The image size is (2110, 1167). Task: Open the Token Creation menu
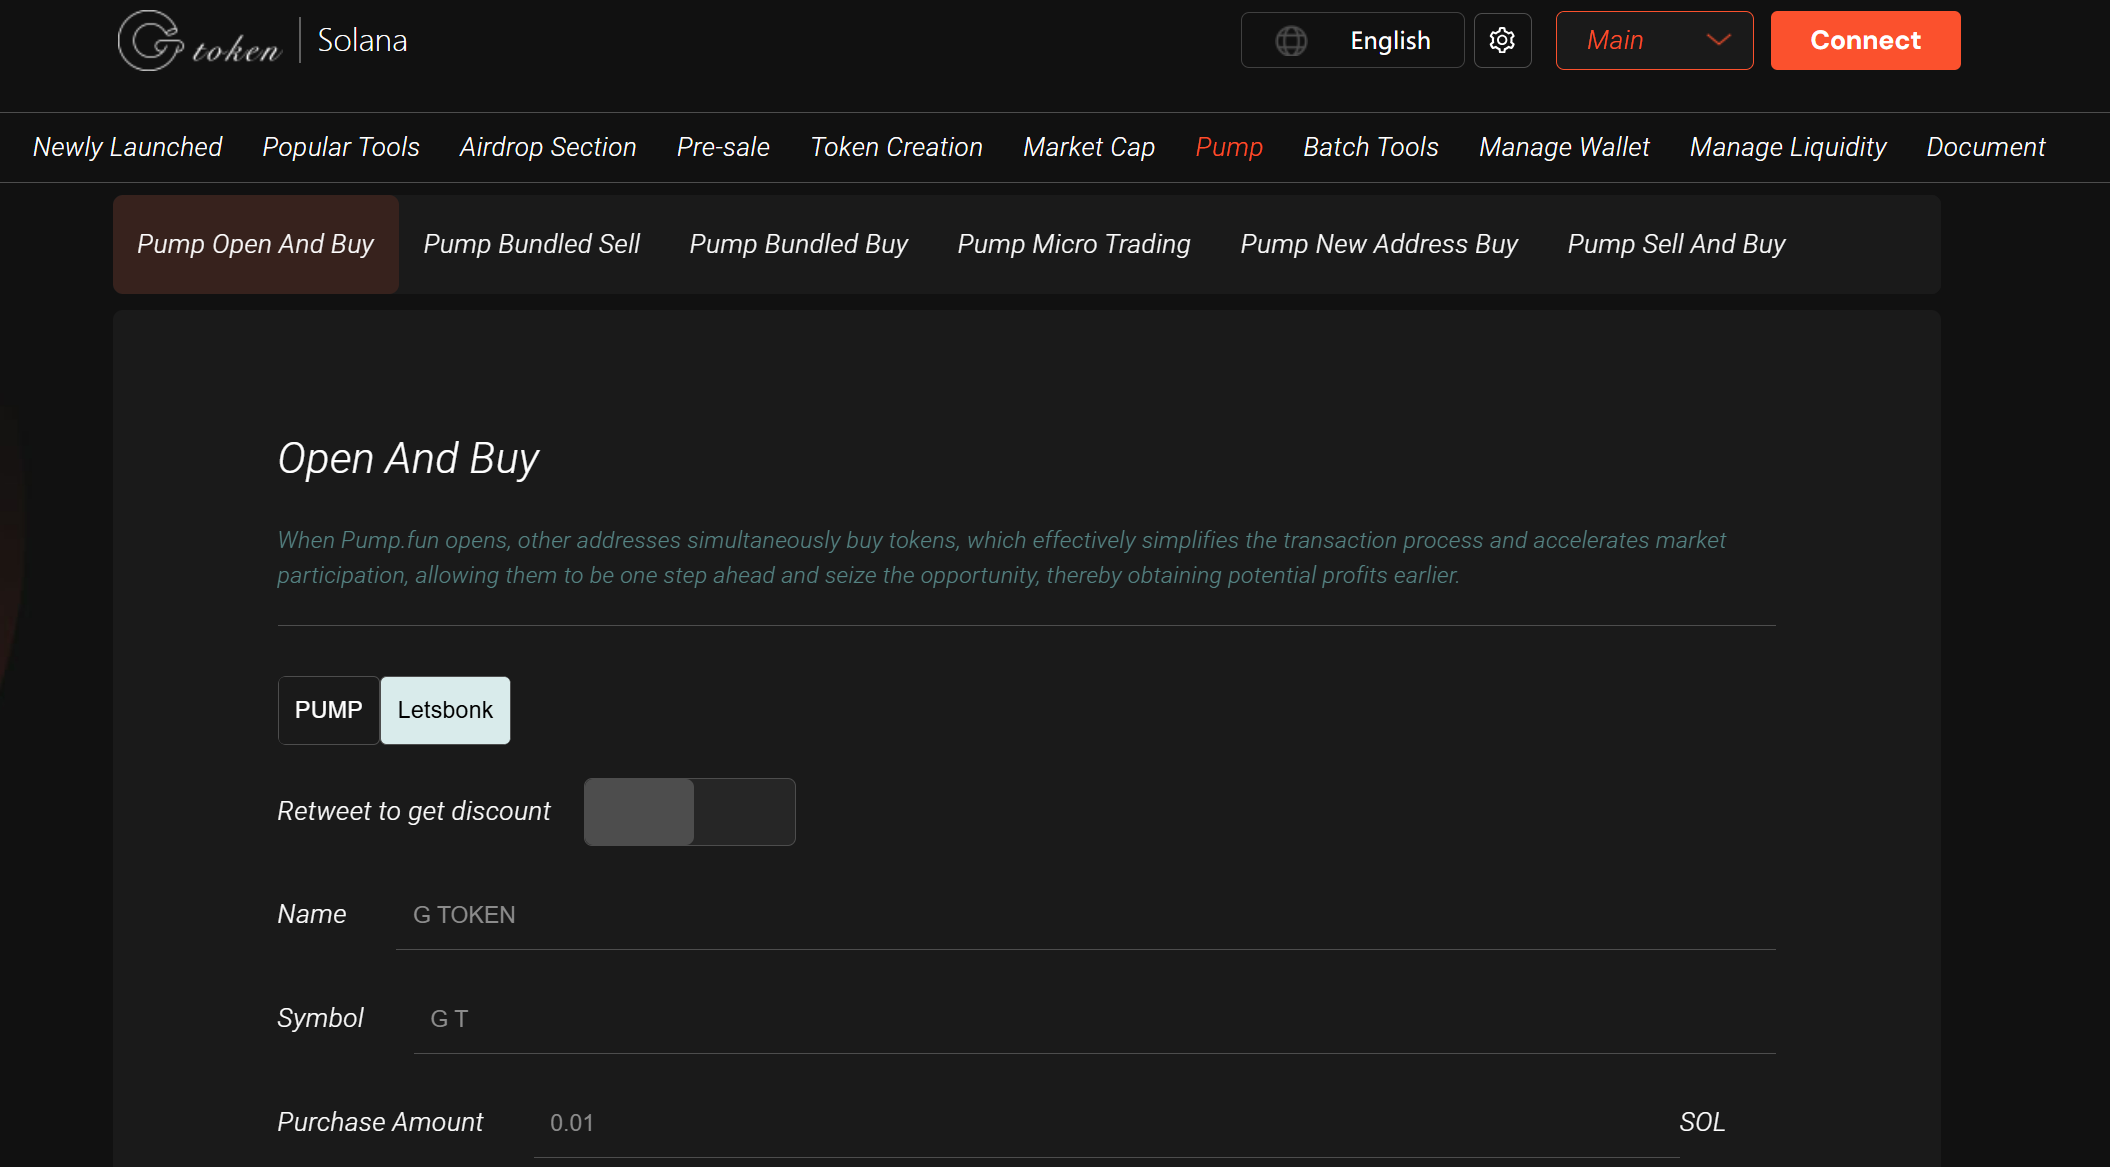coord(896,147)
